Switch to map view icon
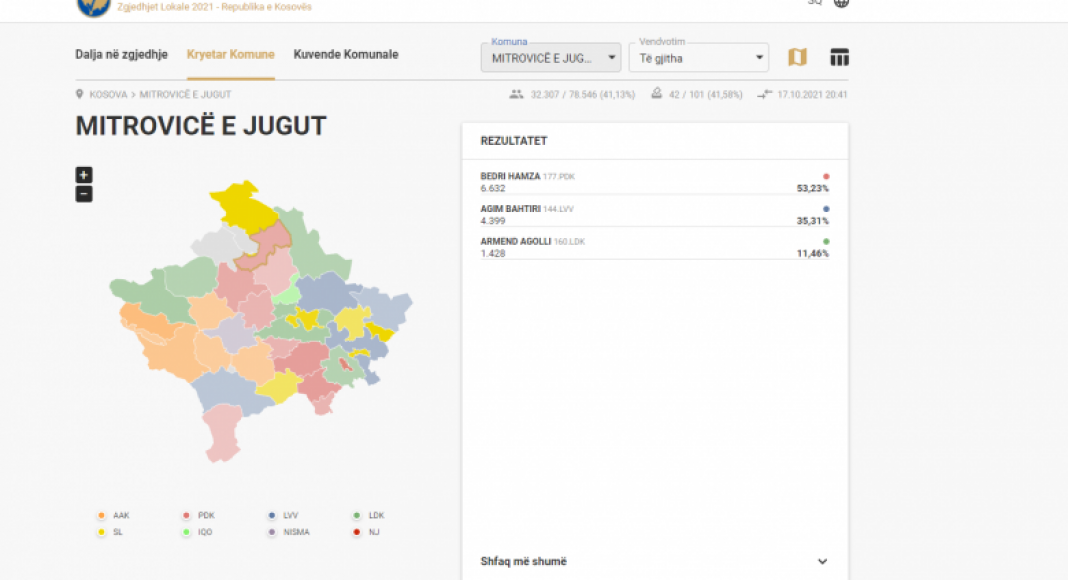1068x580 pixels. click(x=797, y=57)
